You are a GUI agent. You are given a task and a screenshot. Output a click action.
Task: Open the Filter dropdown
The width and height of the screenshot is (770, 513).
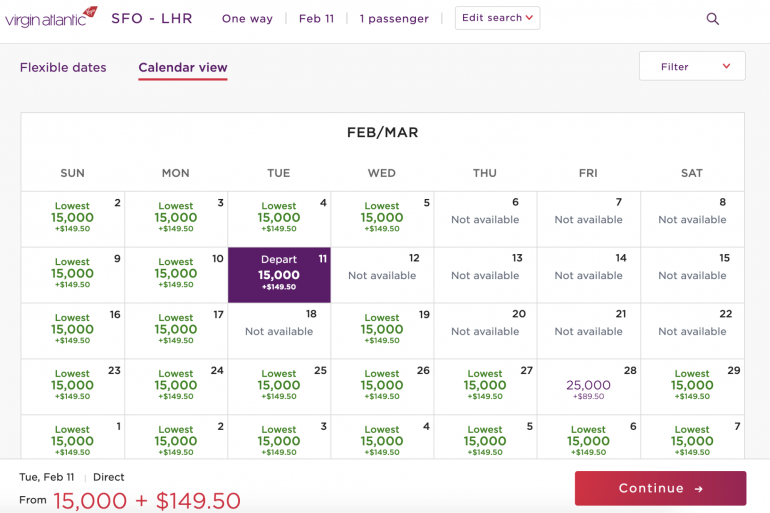click(x=692, y=67)
